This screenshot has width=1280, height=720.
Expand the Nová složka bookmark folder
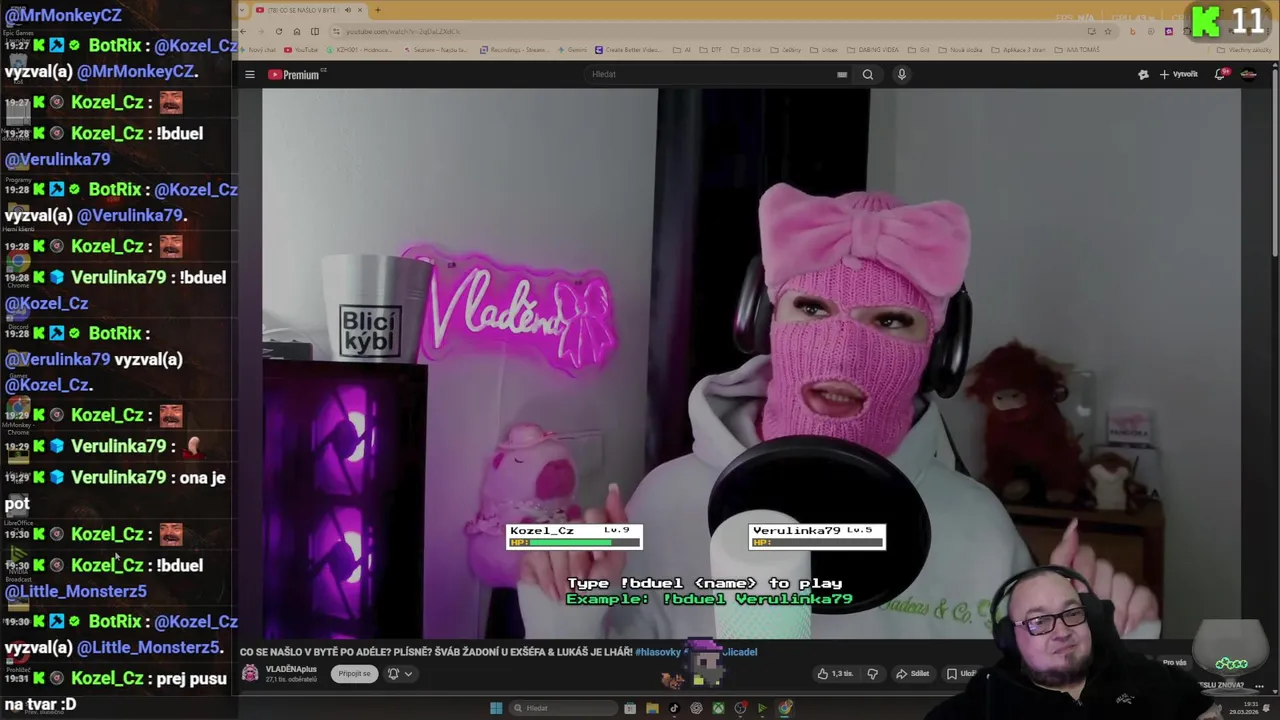coord(960,50)
